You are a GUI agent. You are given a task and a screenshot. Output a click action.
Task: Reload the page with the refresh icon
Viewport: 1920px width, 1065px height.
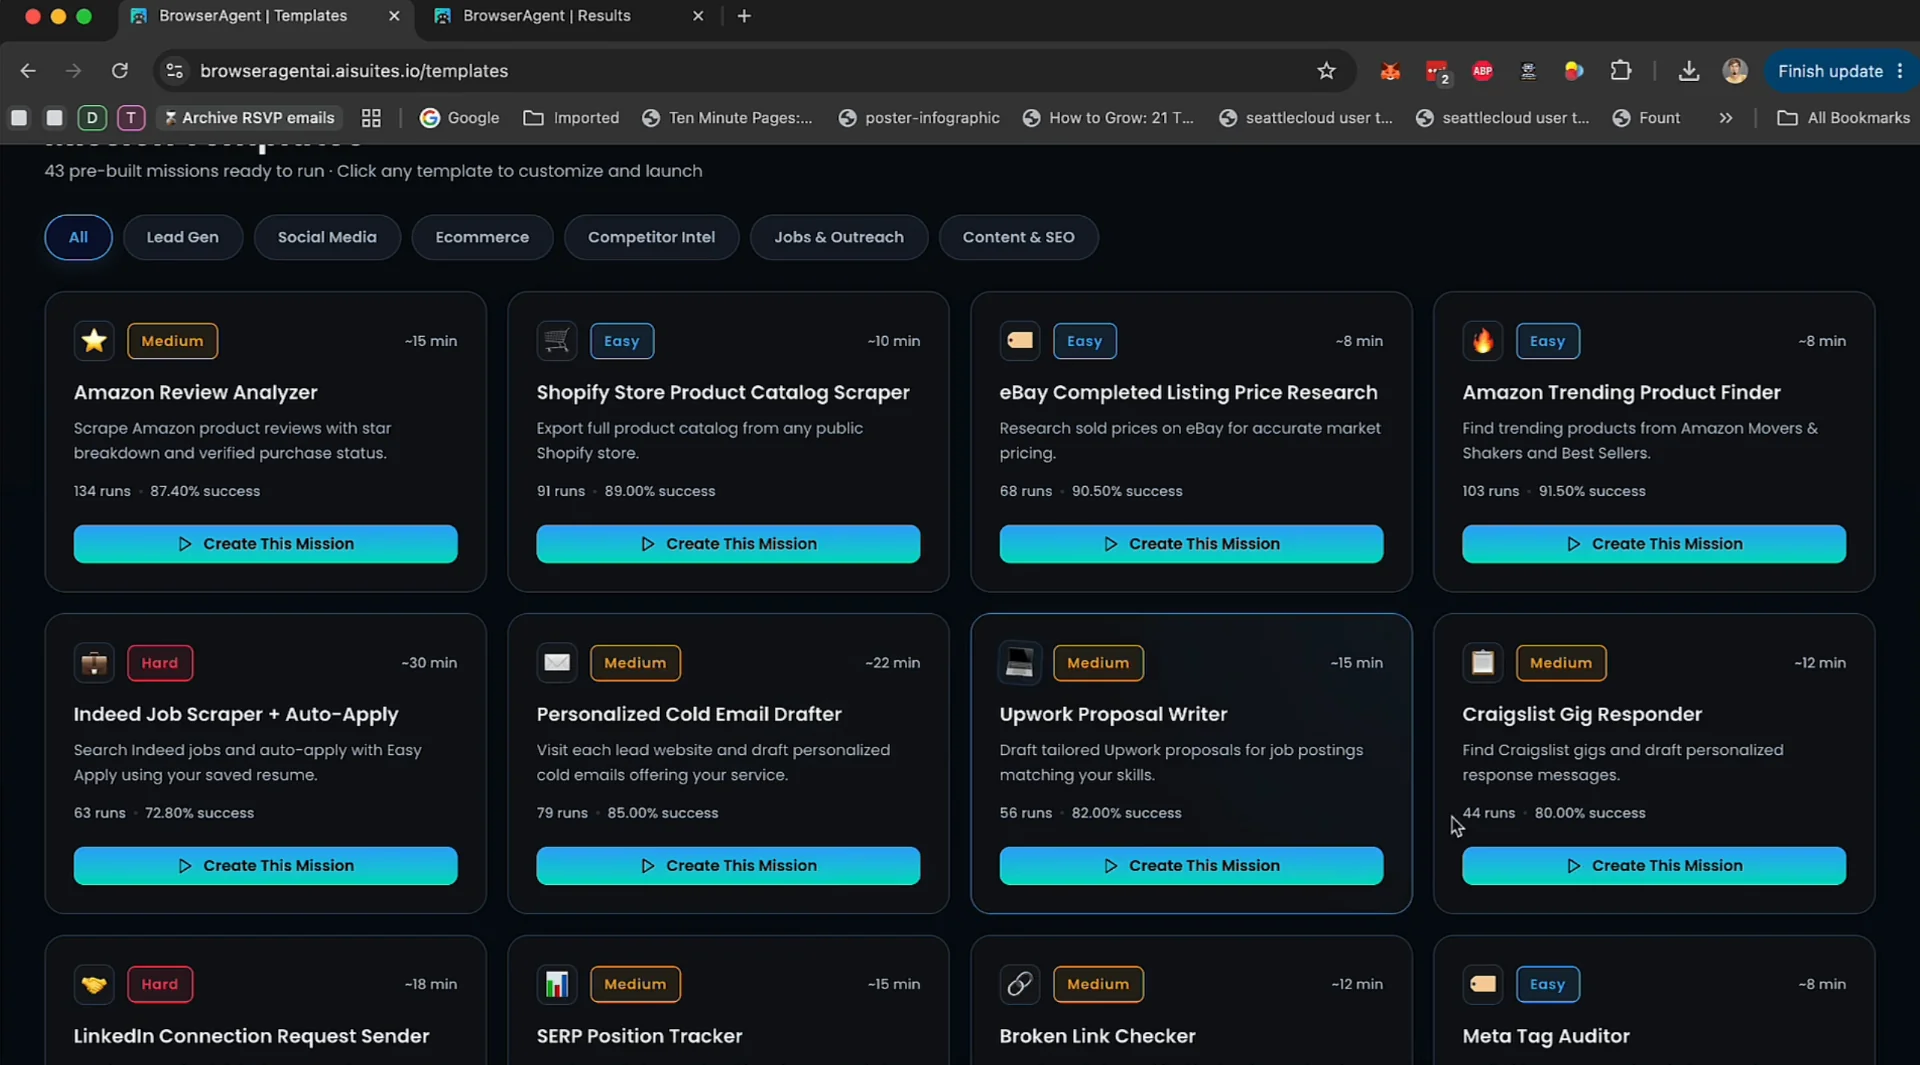(120, 71)
